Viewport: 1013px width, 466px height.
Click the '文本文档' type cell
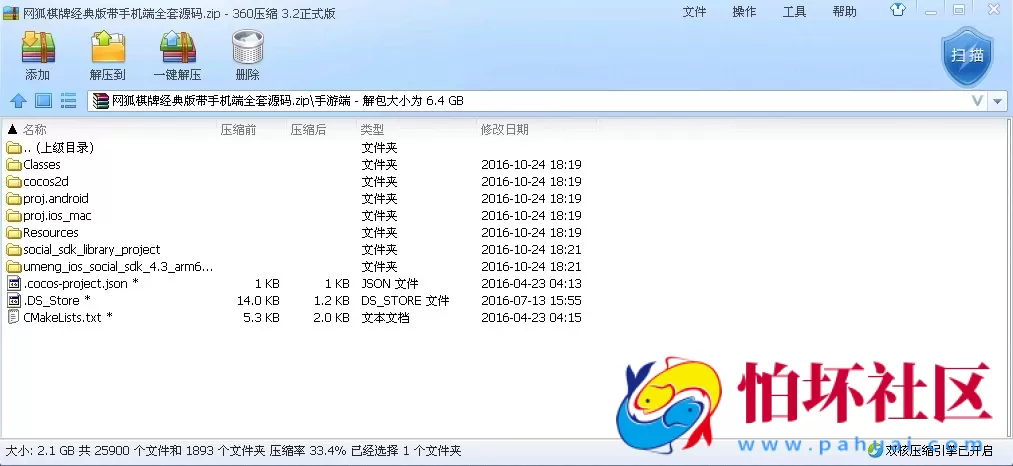(x=385, y=317)
